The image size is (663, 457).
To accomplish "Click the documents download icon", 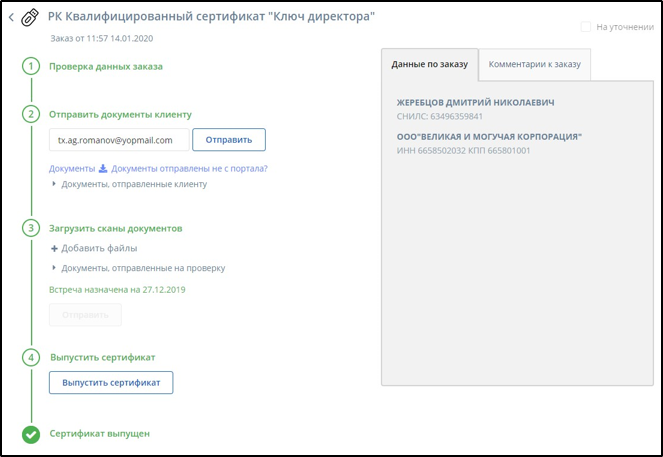I will pyautogui.click(x=102, y=168).
